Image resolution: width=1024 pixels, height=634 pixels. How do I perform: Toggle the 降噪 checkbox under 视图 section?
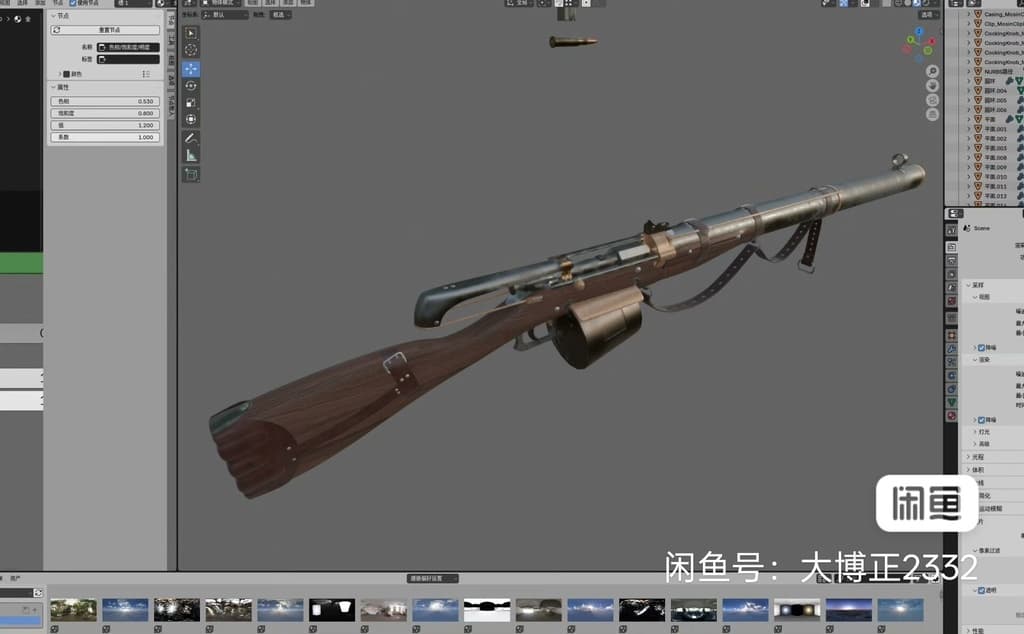click(x=981, y=348)
